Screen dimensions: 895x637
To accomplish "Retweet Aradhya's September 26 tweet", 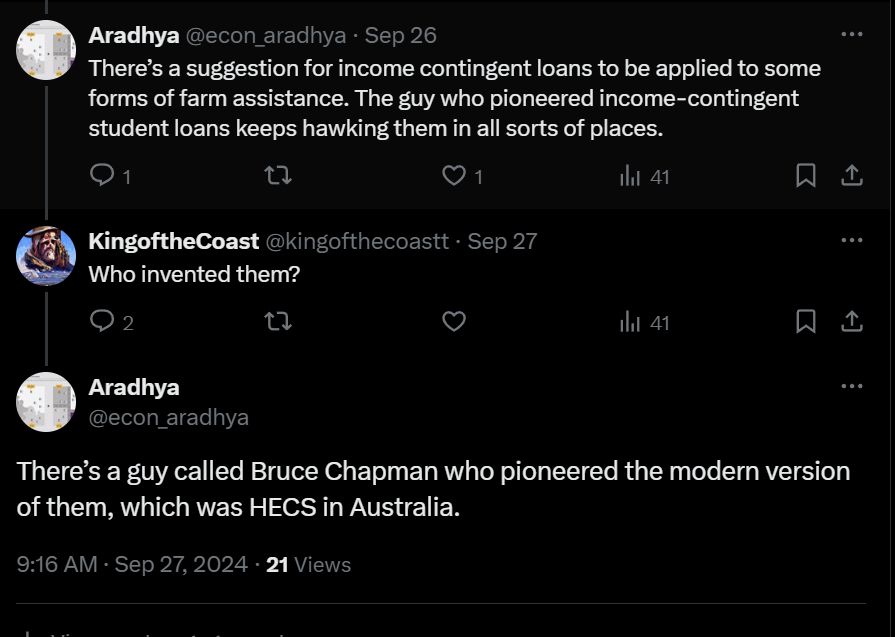I will coord(278,175).
